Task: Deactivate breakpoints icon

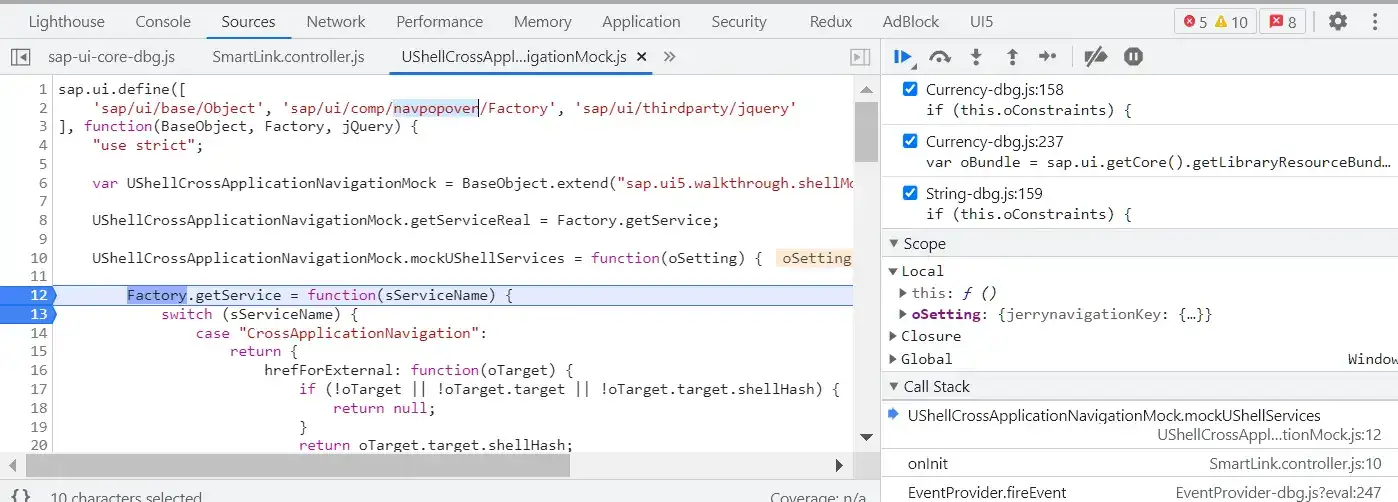Action: coord(1096,57)
